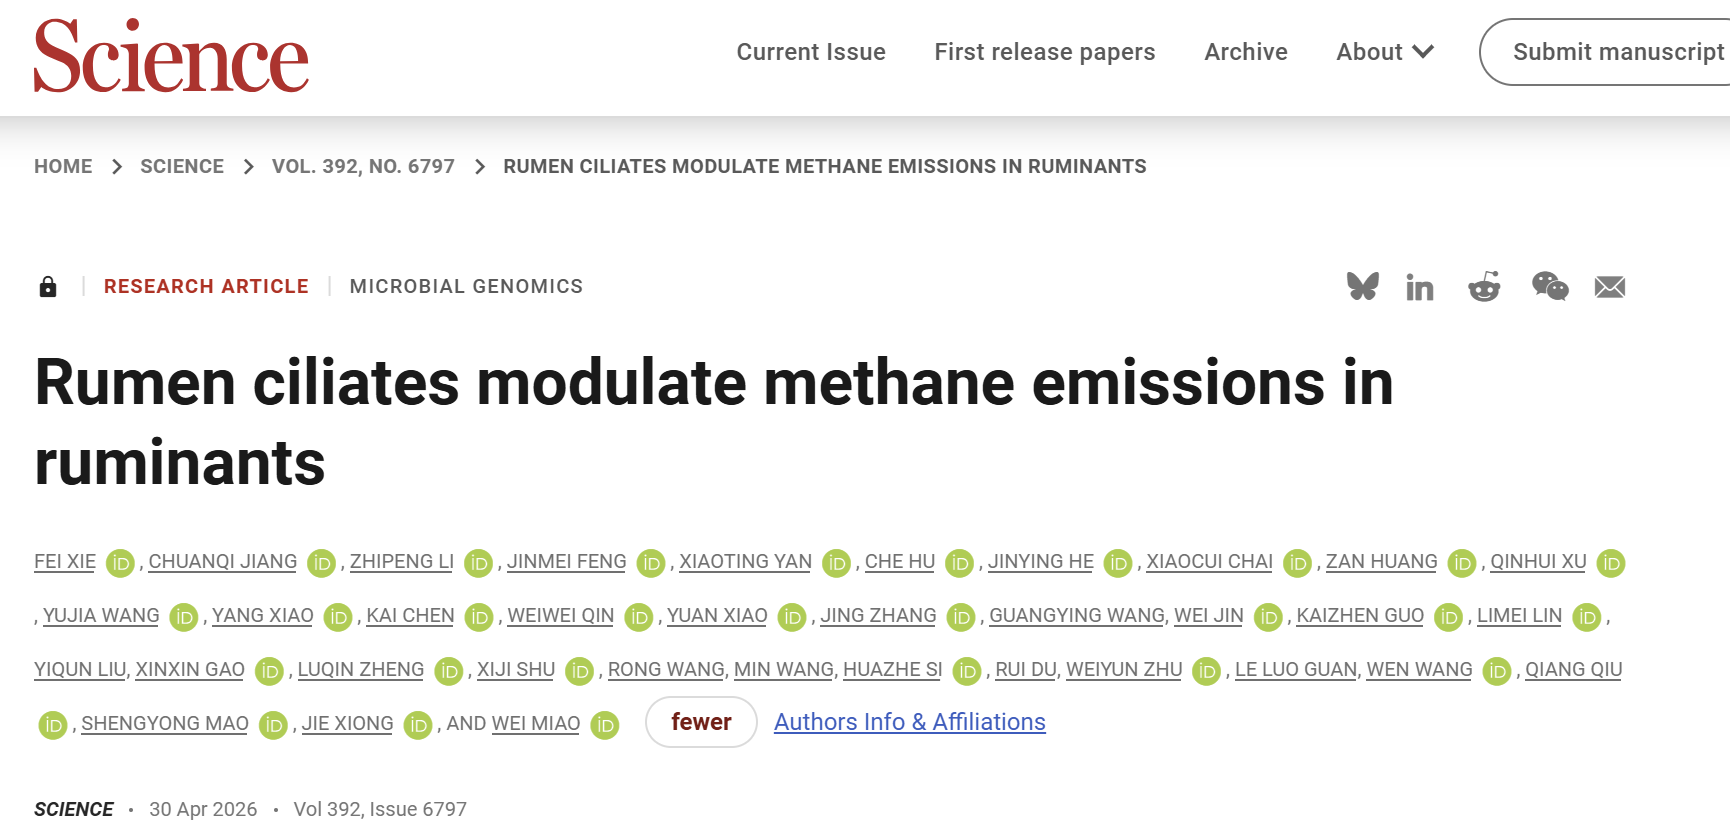Open the Archive page
Image resolution: width=1730 pixels, height=836 pixels.
tap(1246, 52)
